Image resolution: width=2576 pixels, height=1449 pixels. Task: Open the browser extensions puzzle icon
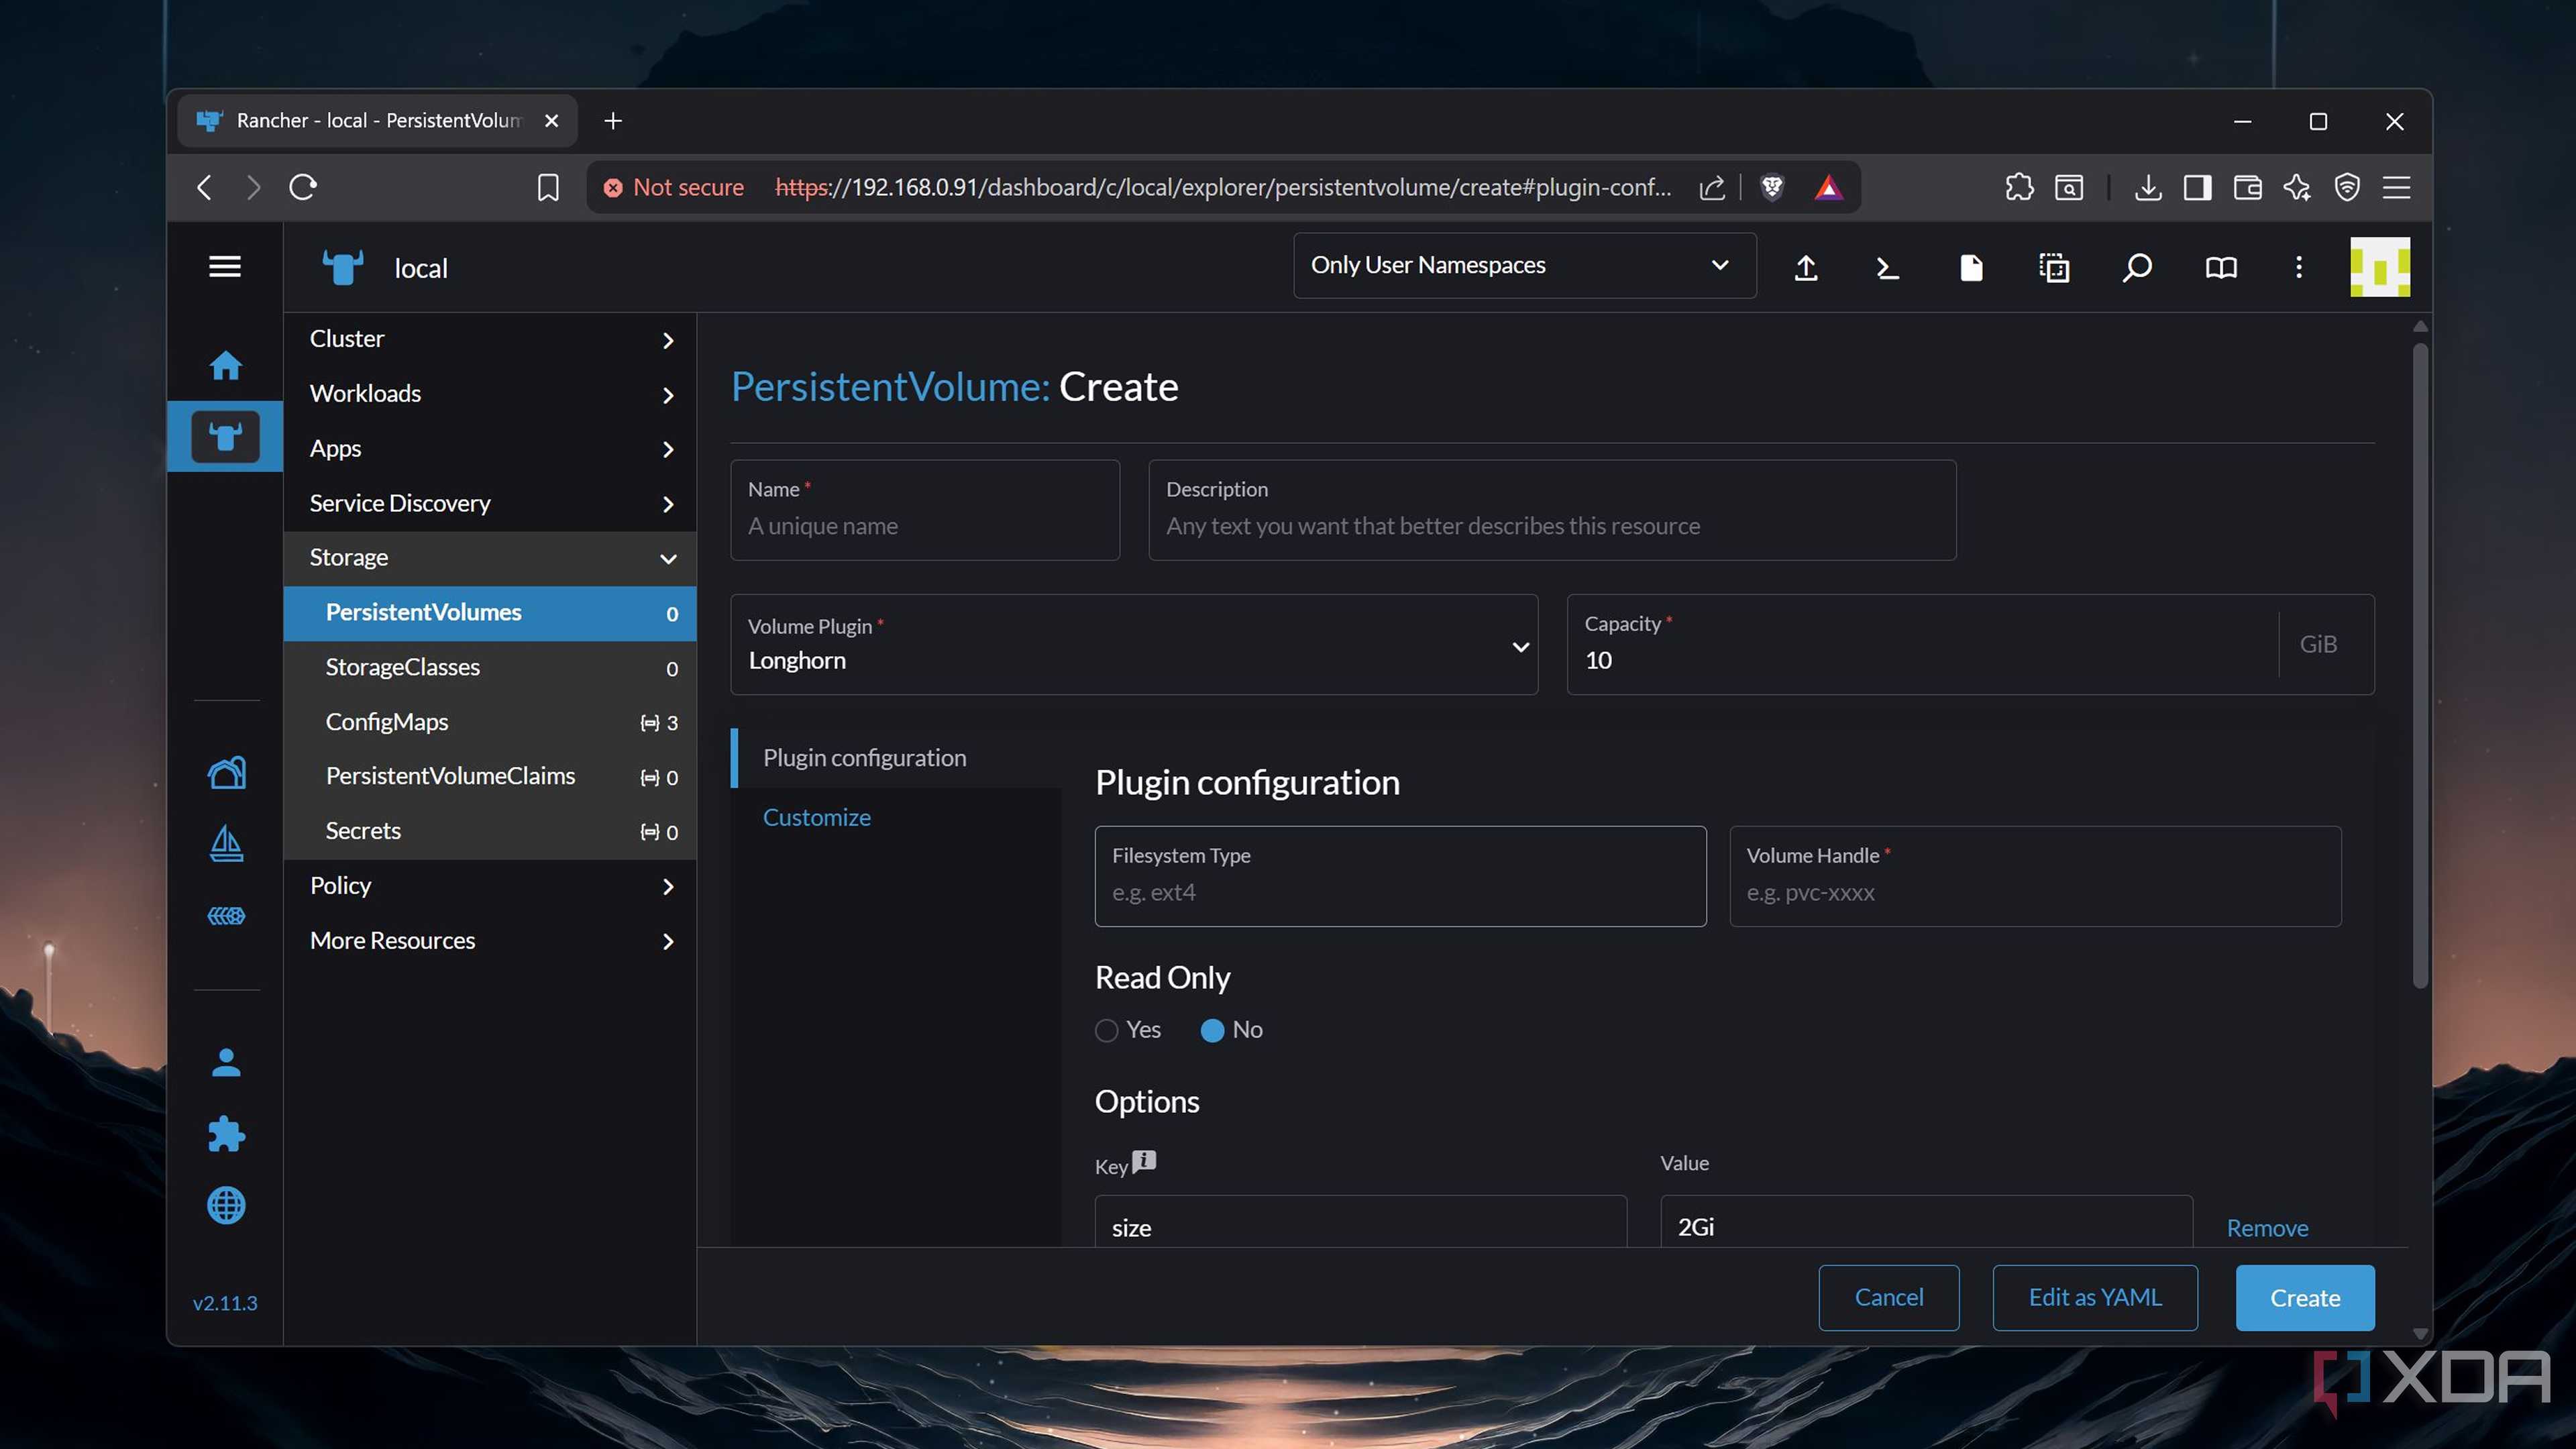[x=2019, y=187]
